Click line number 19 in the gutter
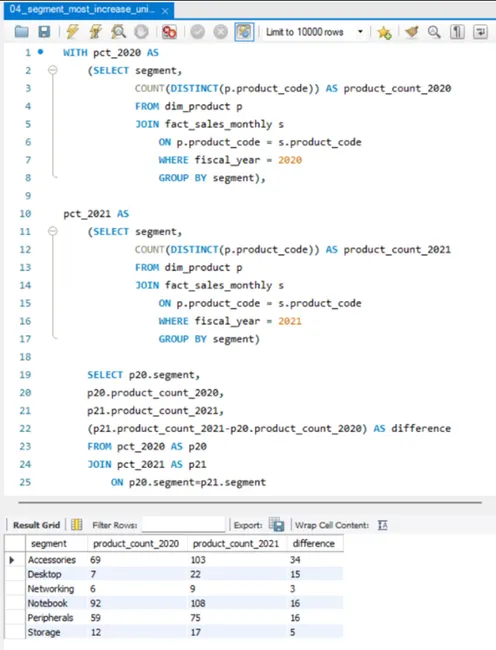Image resolution: width=496 pixels, height=650 pixels. coord(25,375)
